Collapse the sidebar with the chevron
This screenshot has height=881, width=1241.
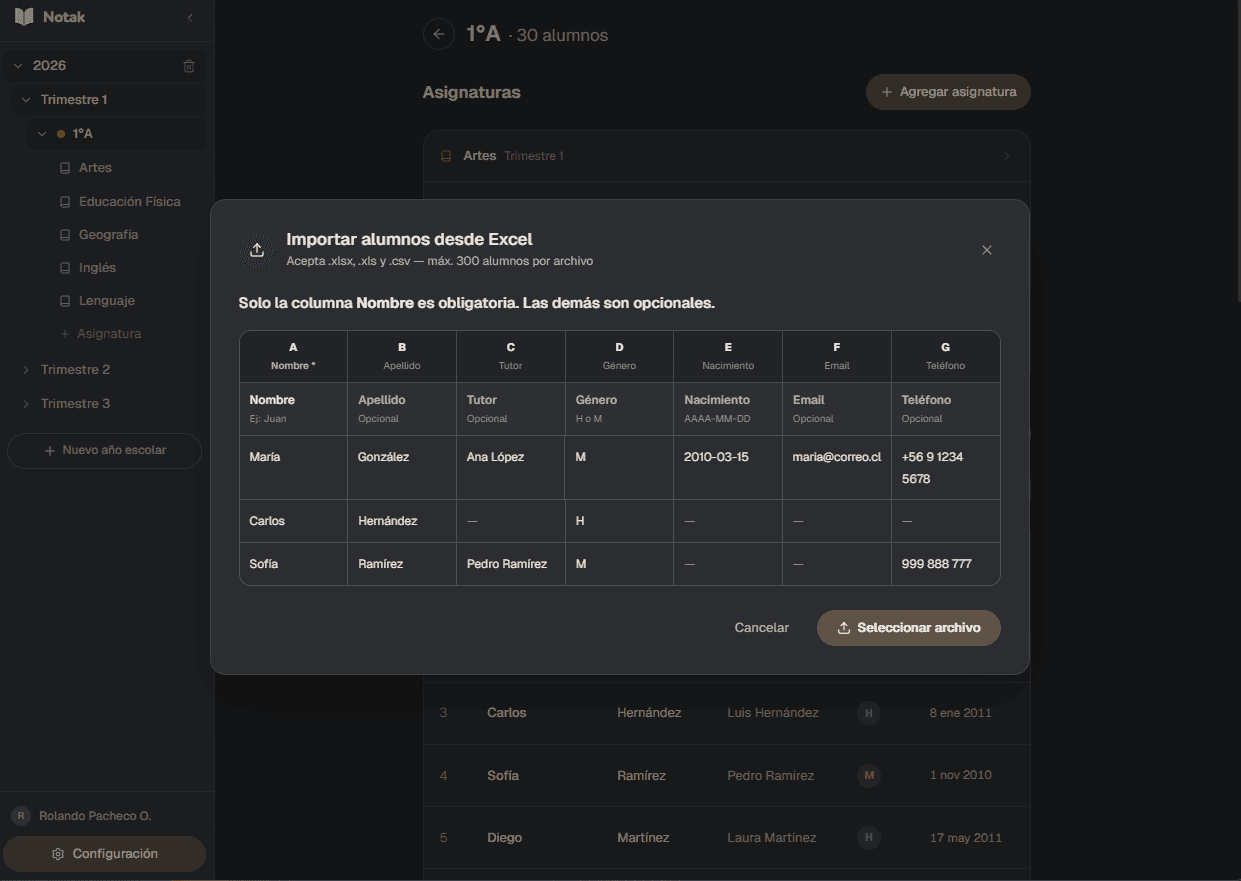[x=190, y=17]
